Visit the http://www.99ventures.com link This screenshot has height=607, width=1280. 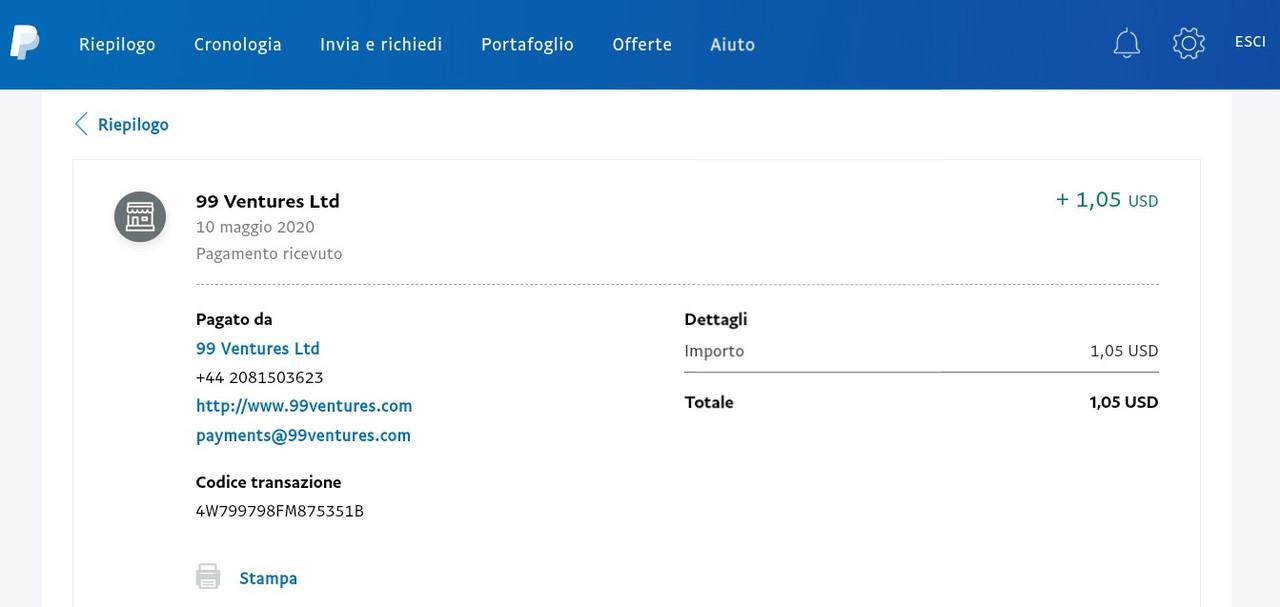click(x=304, y=406)
